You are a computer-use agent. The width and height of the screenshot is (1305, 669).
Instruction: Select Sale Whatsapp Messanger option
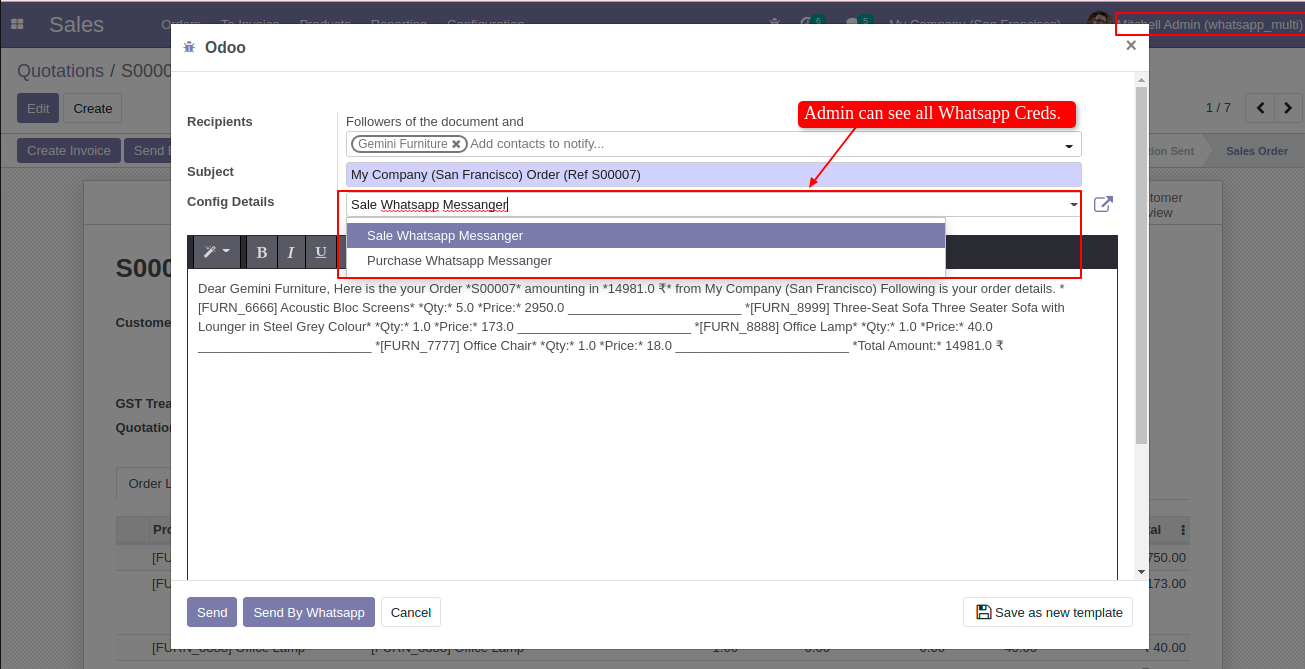(x=646, y=236)
